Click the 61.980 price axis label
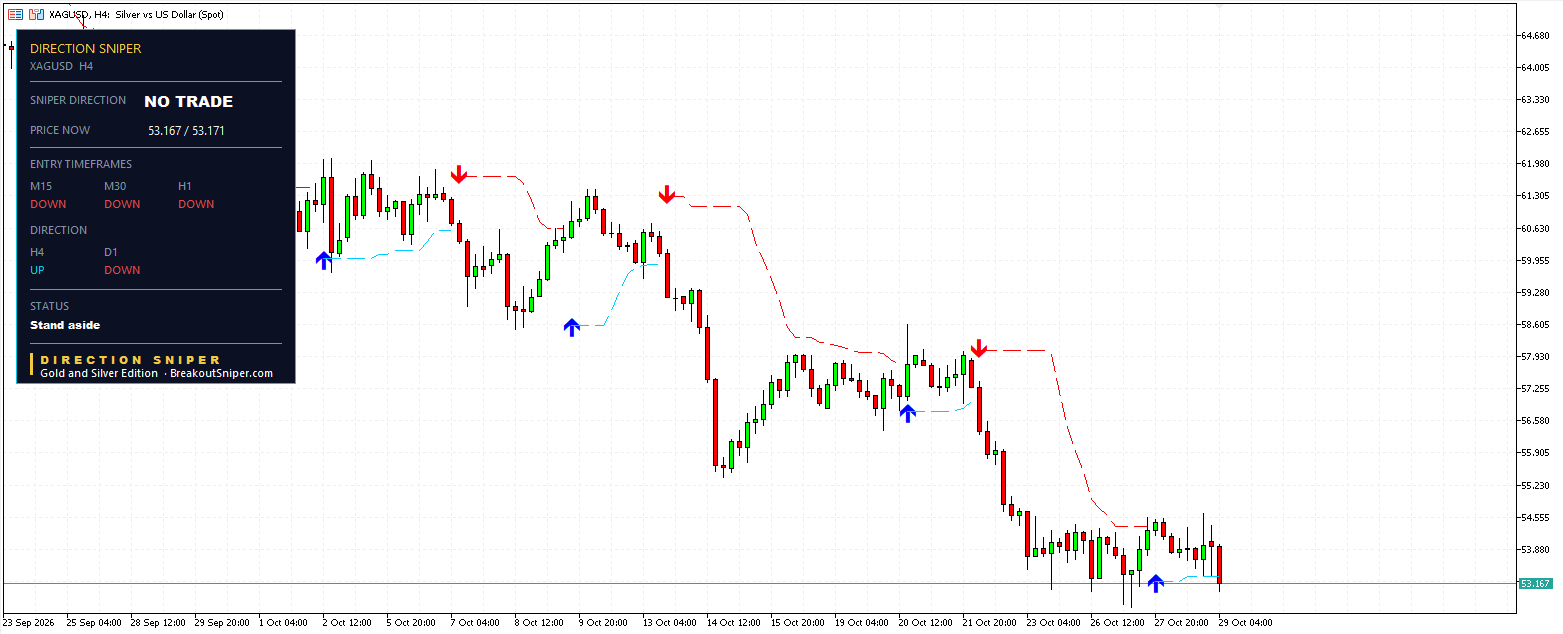The image size is (1563, 634). tap(1535, 164)
